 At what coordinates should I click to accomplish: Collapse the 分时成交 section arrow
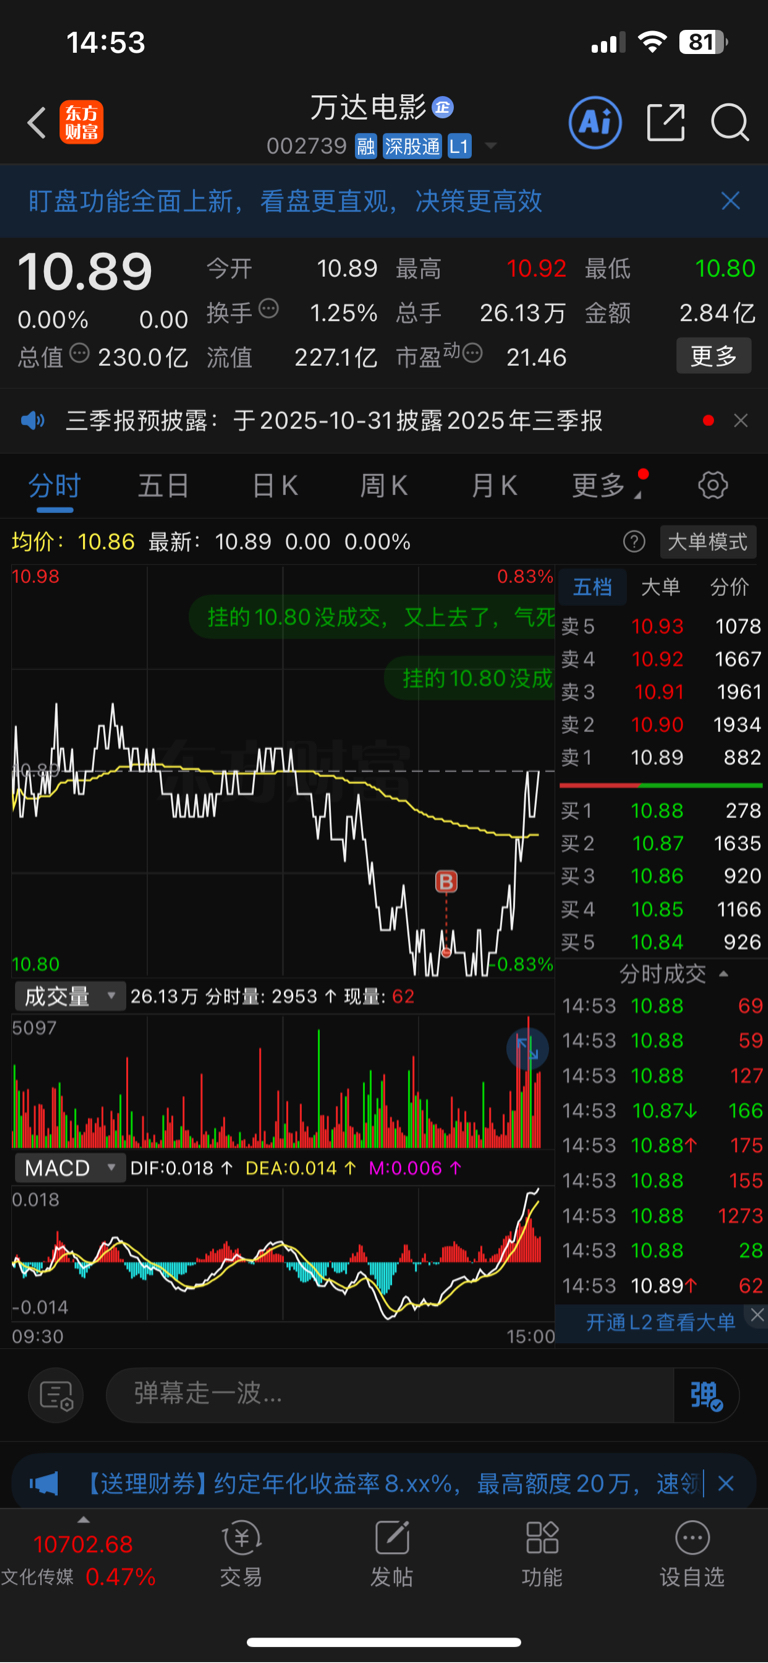pos(723,974)
